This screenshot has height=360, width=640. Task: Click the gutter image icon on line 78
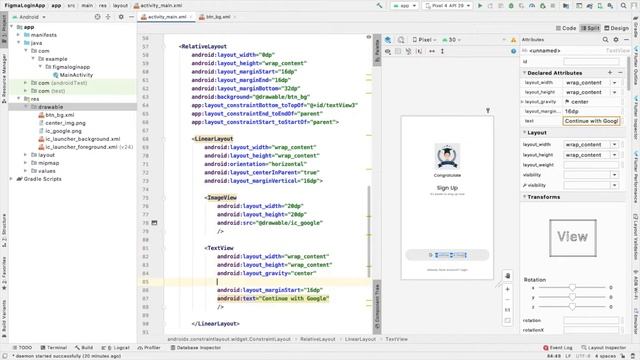pos(154,223)
